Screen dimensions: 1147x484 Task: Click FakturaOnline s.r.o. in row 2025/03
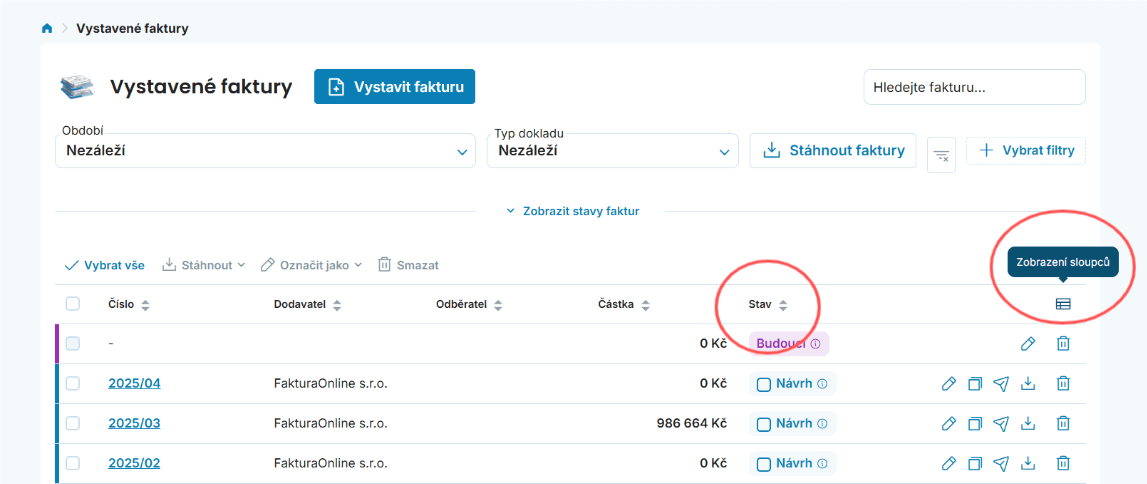point(330,423)
